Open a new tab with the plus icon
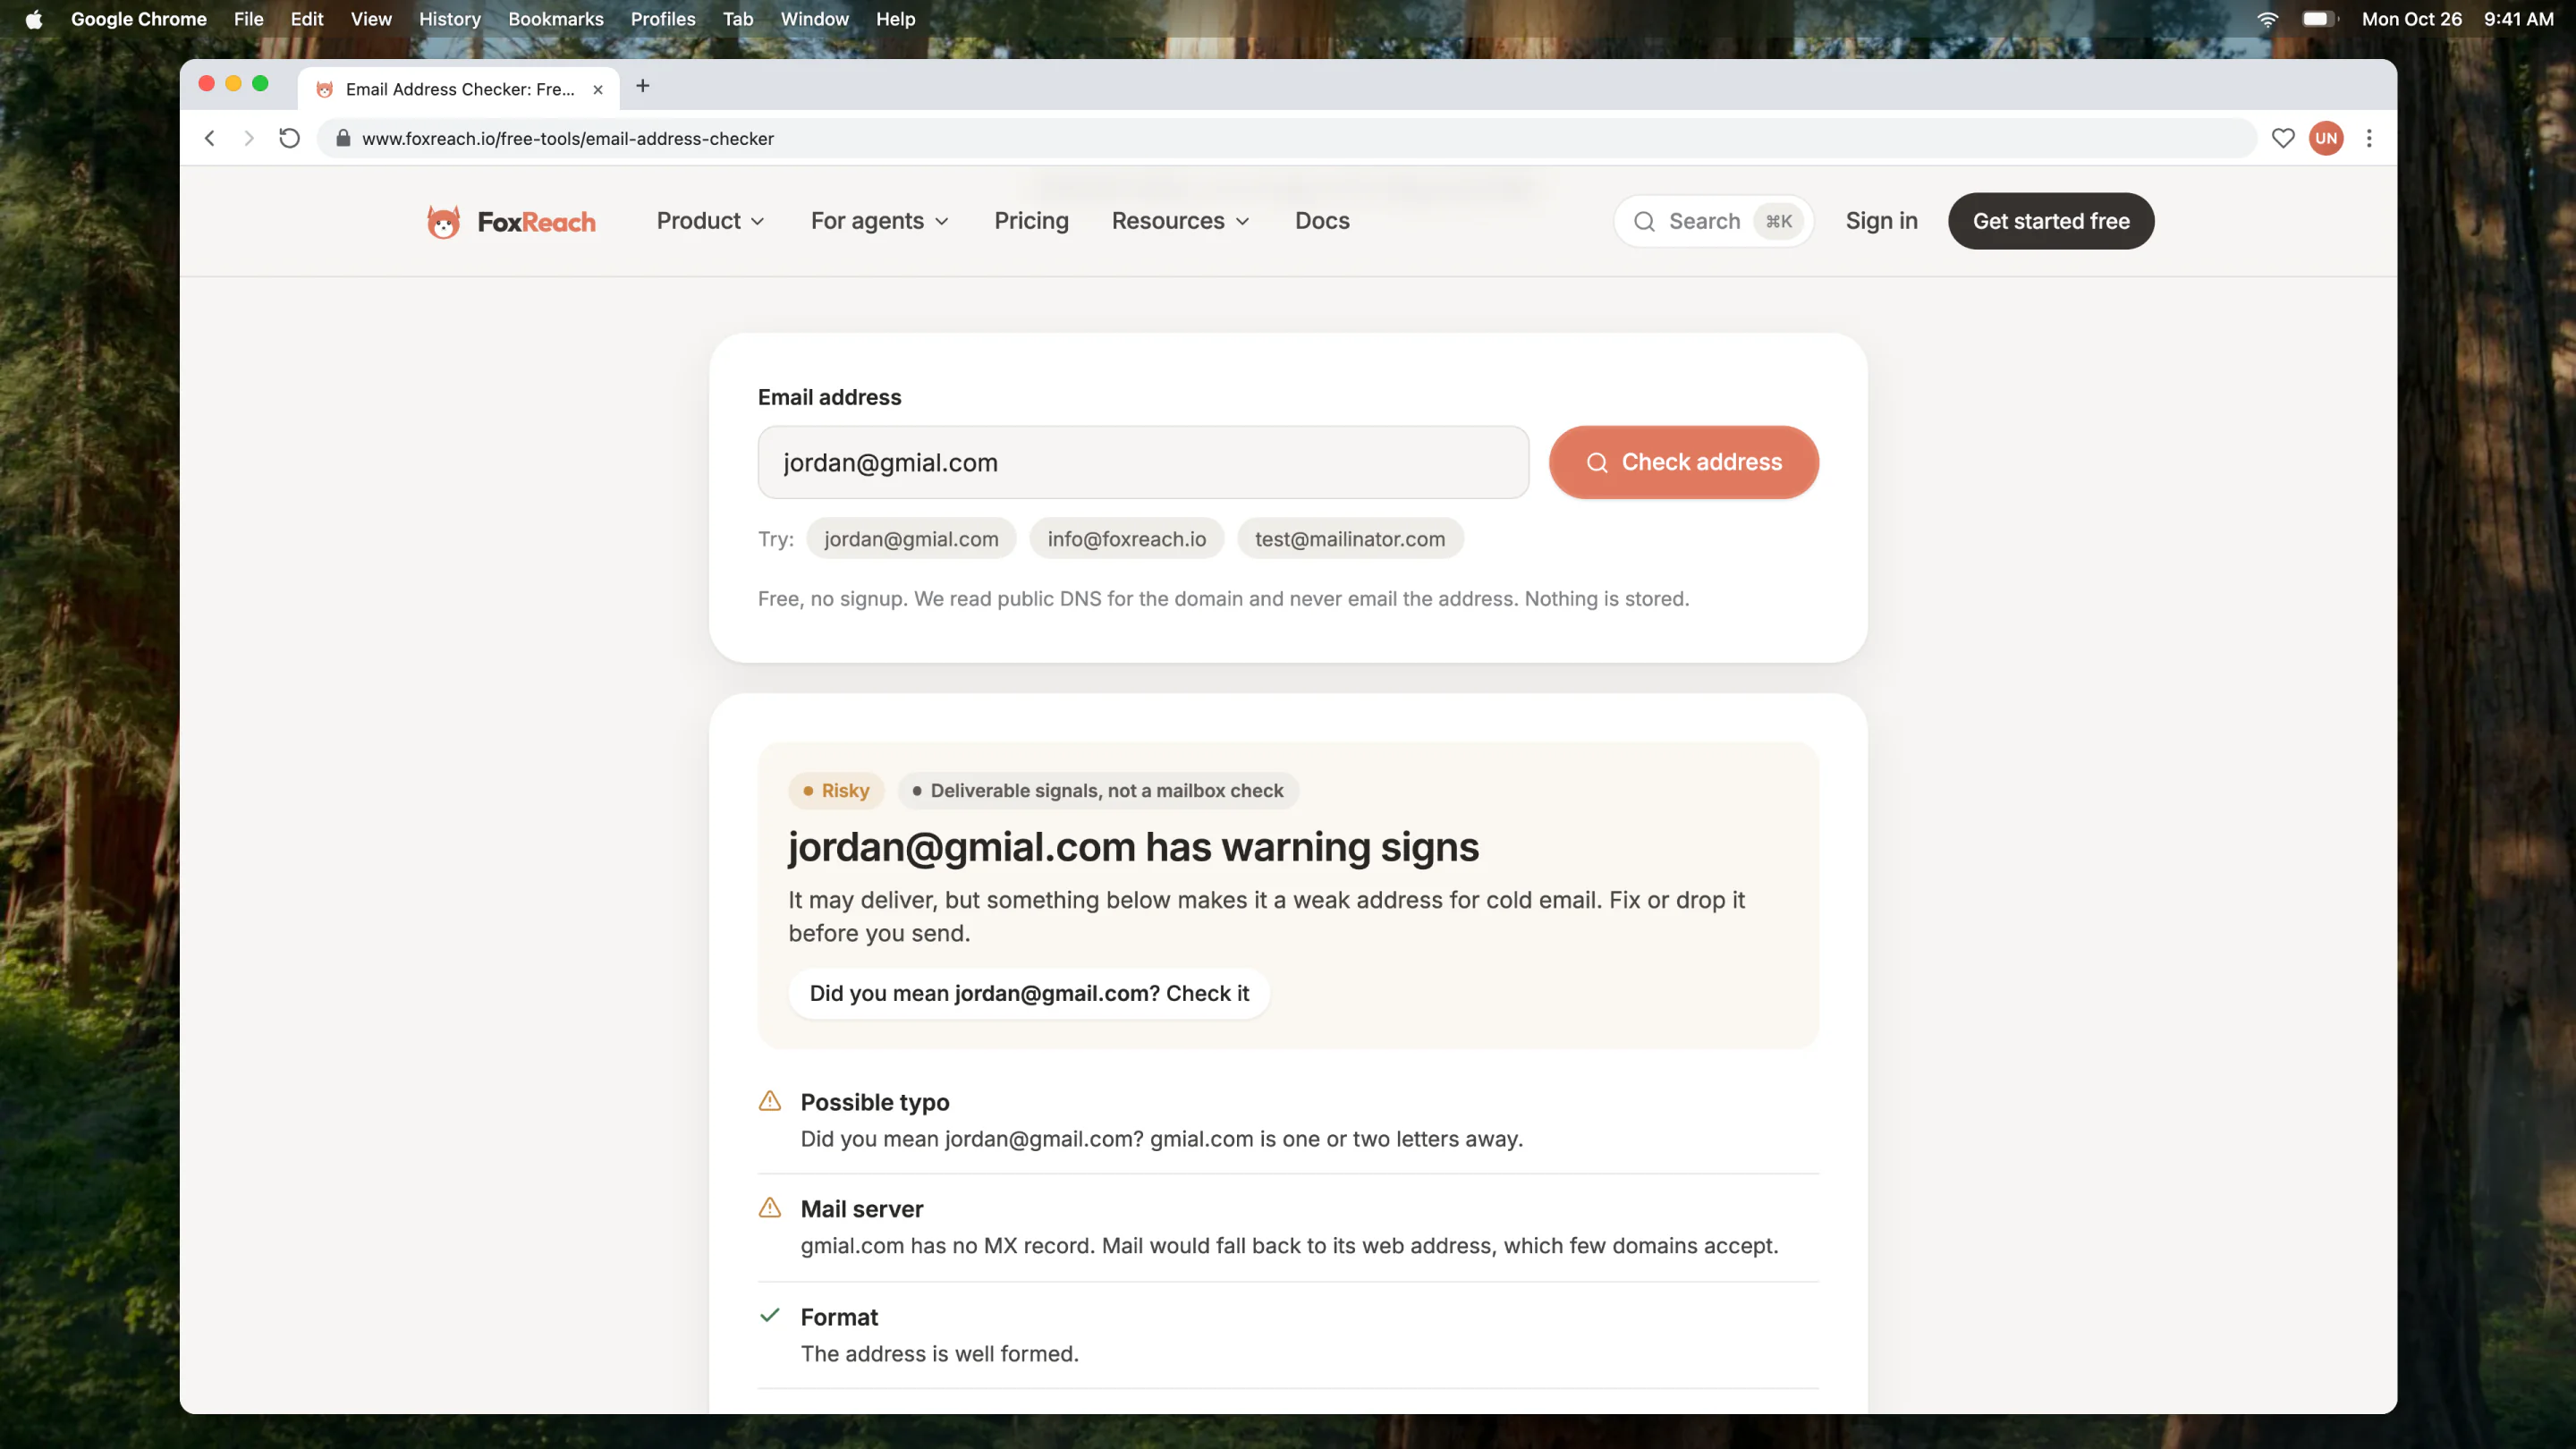Screen dimensions: 2576x1449 coord(643,86)
